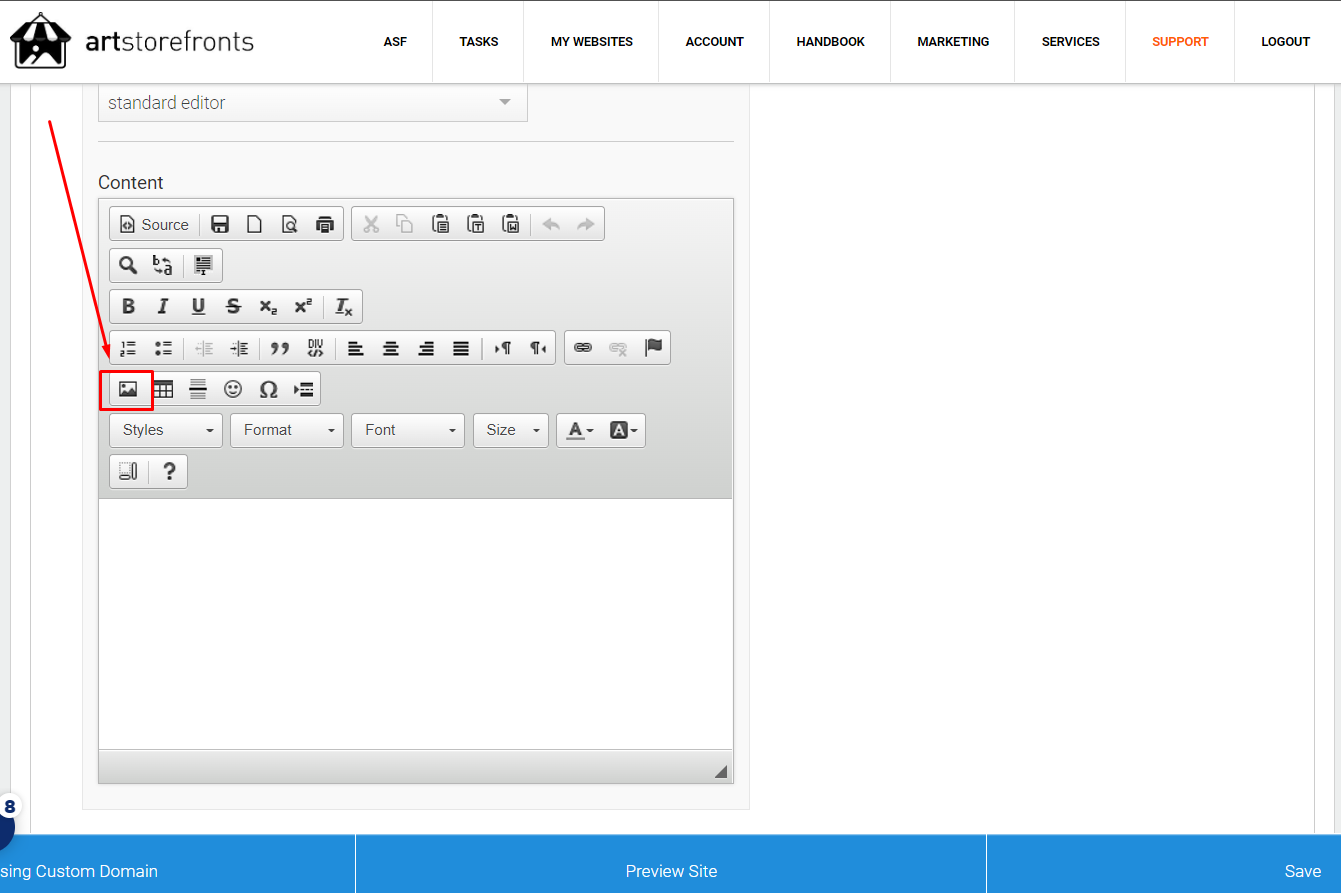
Task: Click the insert Image icon
Action: pyautogui.click(x=128, y=389)
